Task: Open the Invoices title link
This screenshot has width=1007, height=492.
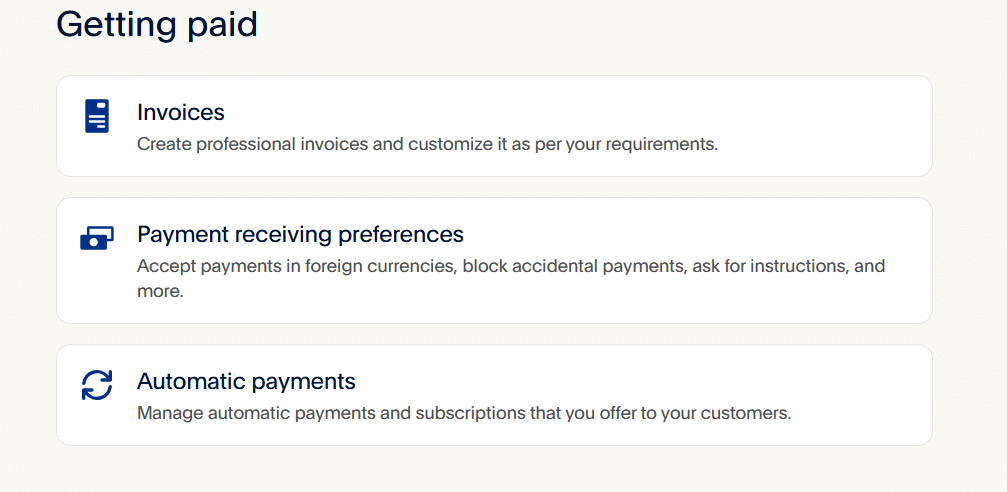Action: [180, 112]
